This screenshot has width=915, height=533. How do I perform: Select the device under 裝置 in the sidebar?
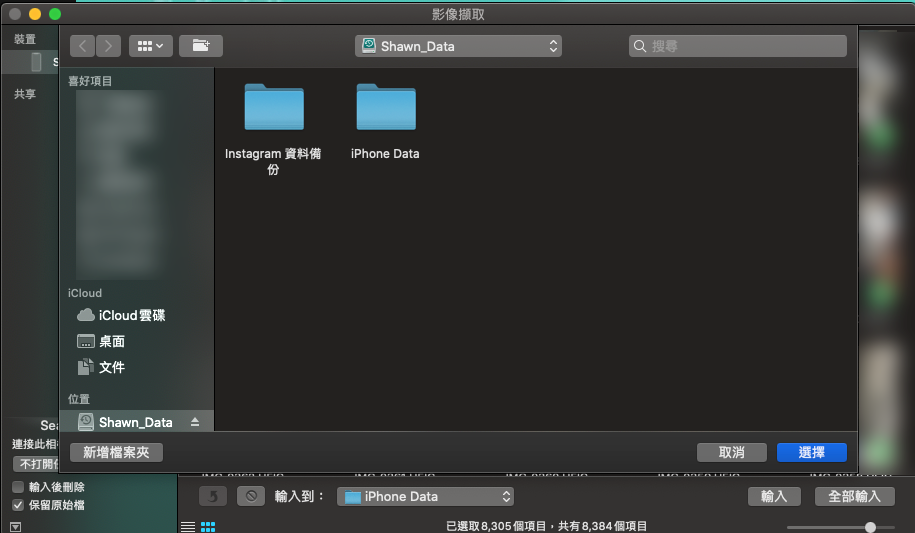coord(30,62)
